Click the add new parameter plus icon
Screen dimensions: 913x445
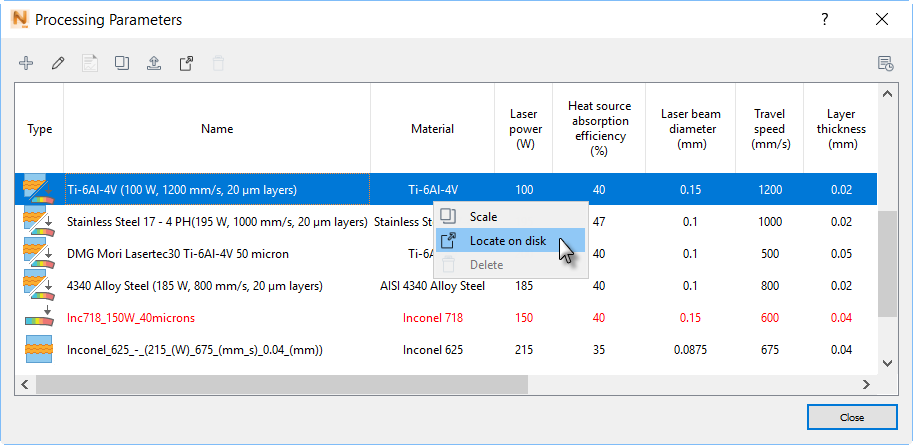click(x=27, y=63)
